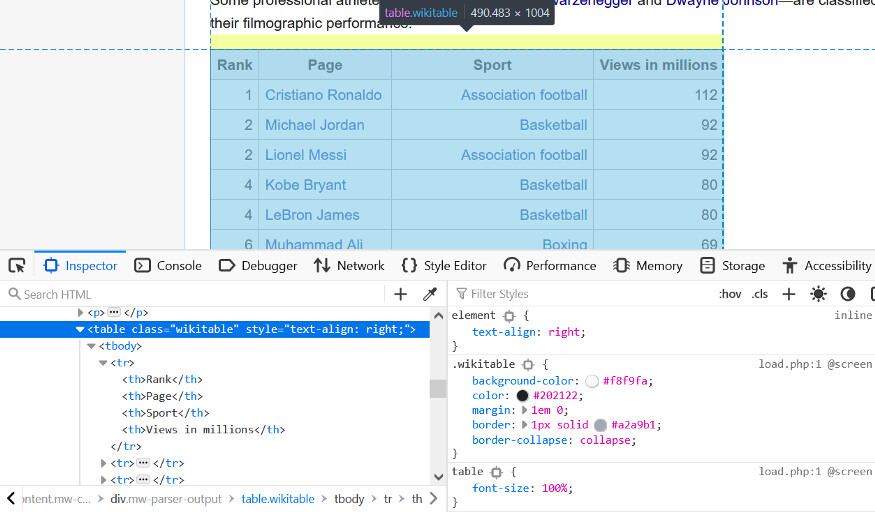Open the Style Editor tab
Image resolution: width=875 pixels, height=512 pixels.
[443, 266]
